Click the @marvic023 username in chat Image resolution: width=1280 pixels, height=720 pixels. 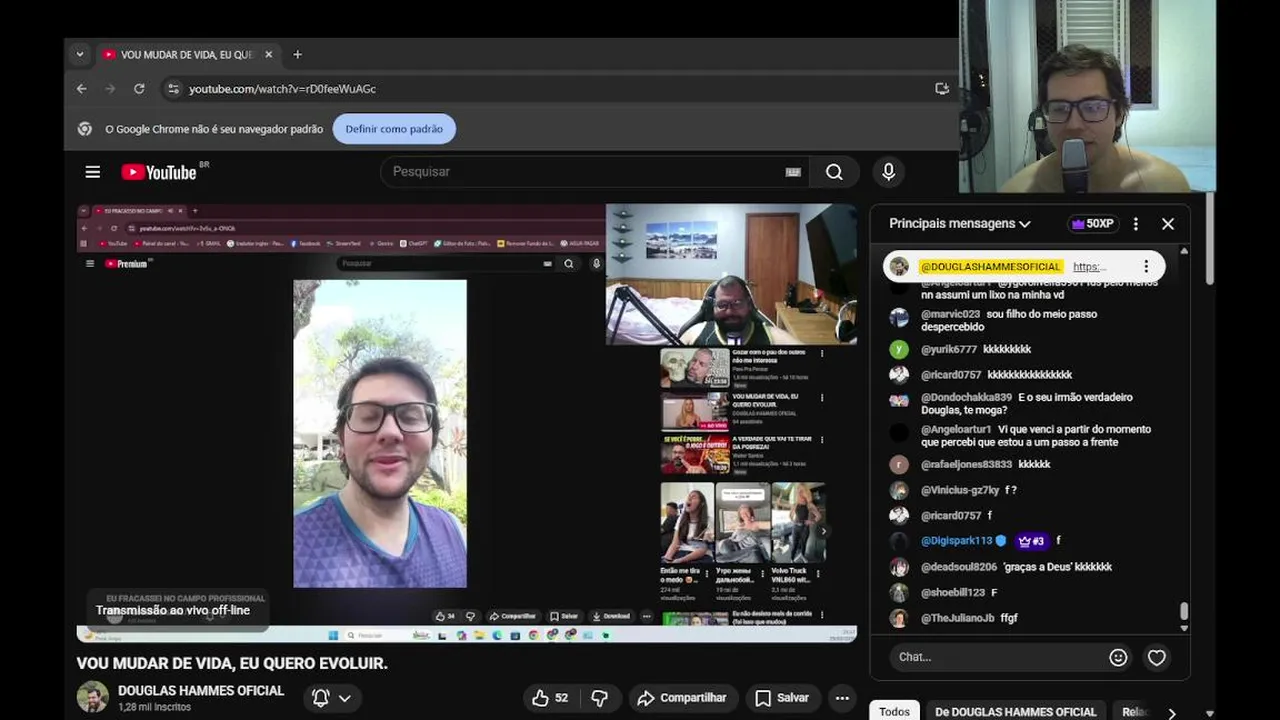pyautogui.click(x=950, y=314)
